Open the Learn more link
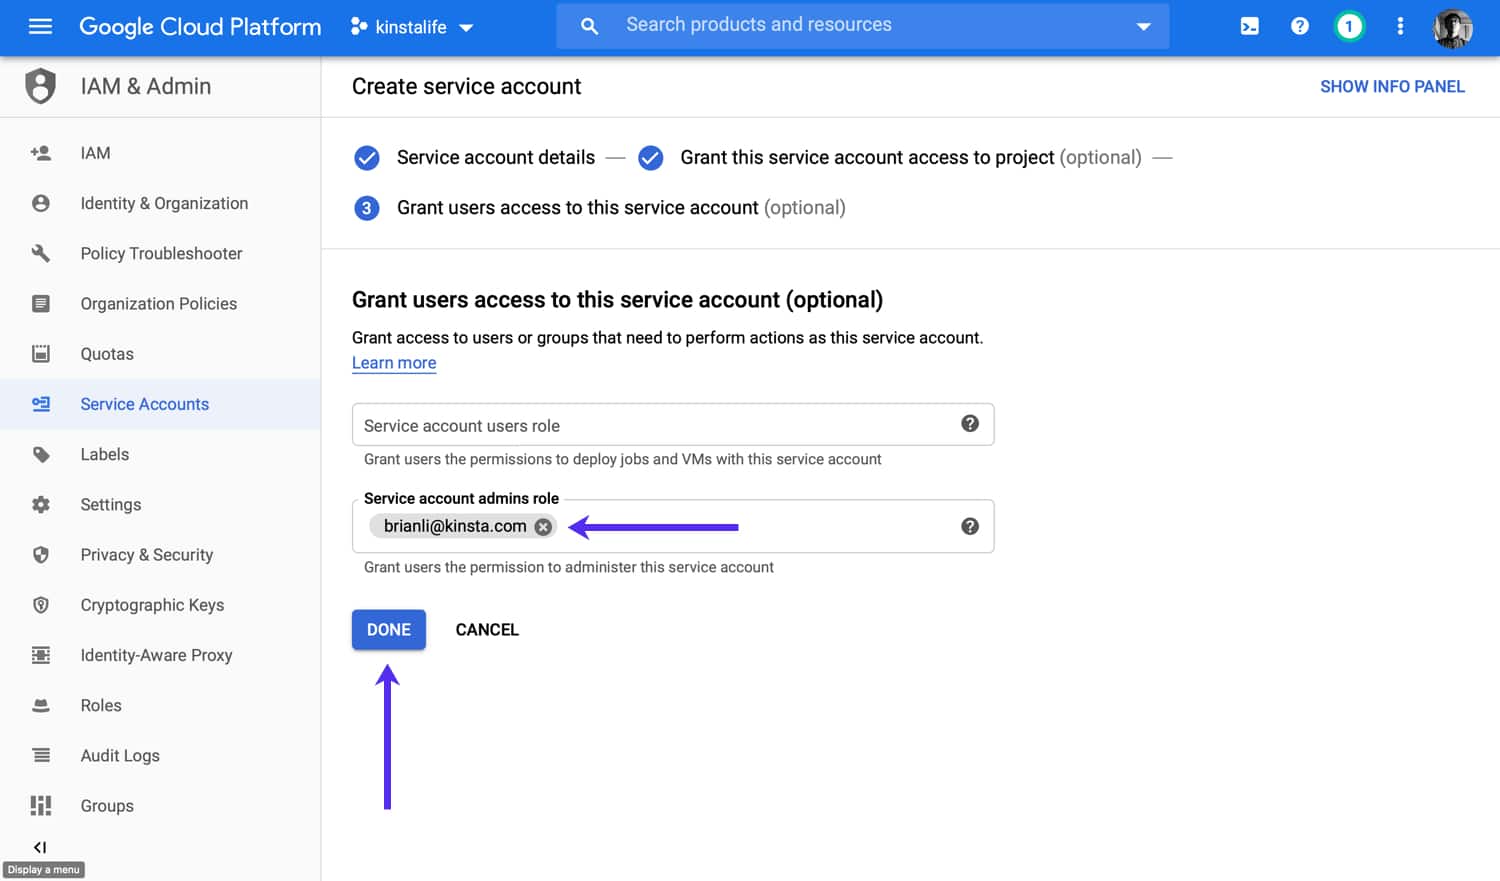This screenshot has height=881, width=1500. point(393,362)
